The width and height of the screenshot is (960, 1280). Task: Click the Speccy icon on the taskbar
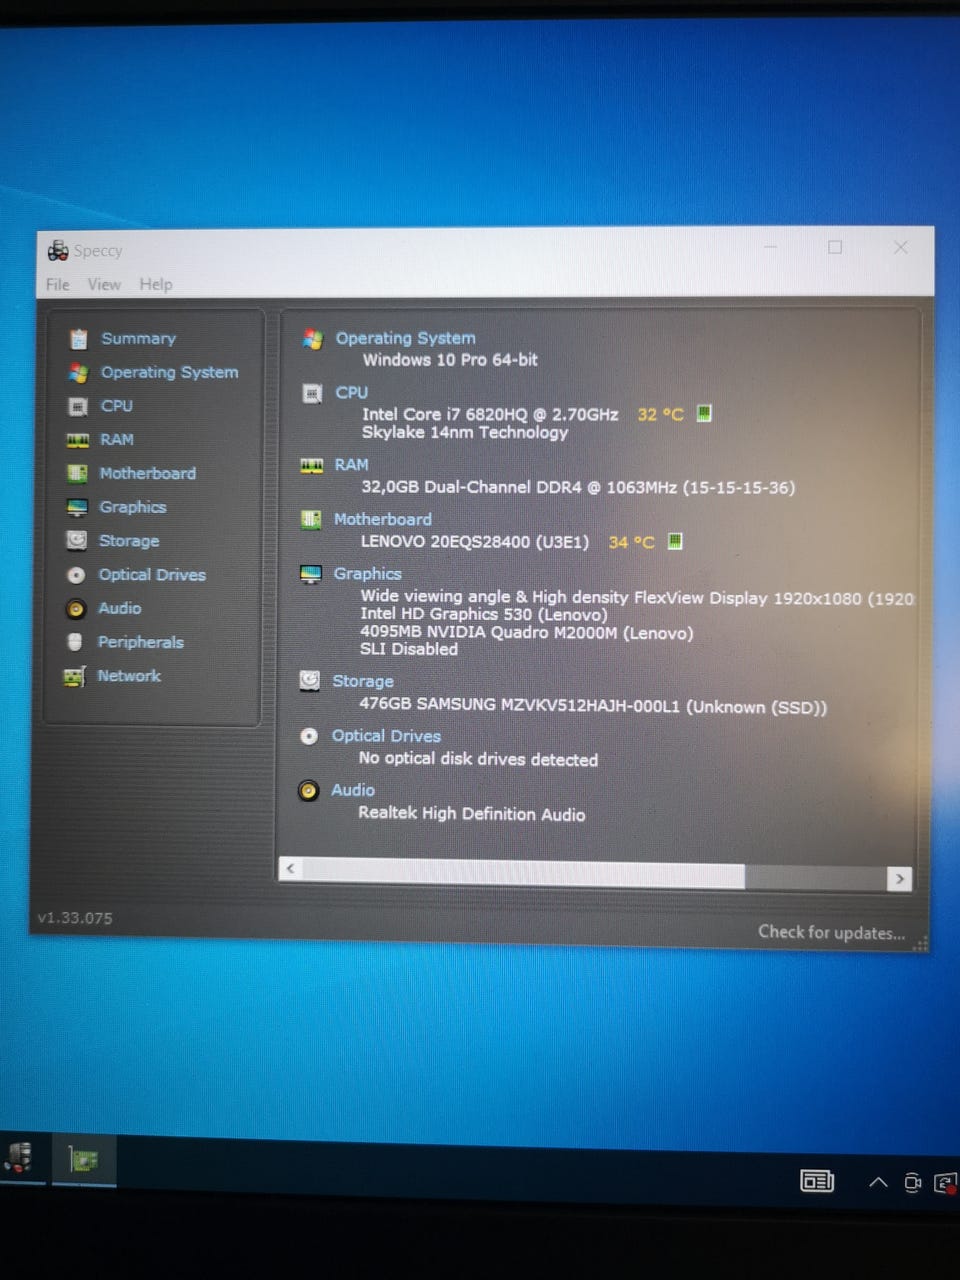click(20, 1157)
